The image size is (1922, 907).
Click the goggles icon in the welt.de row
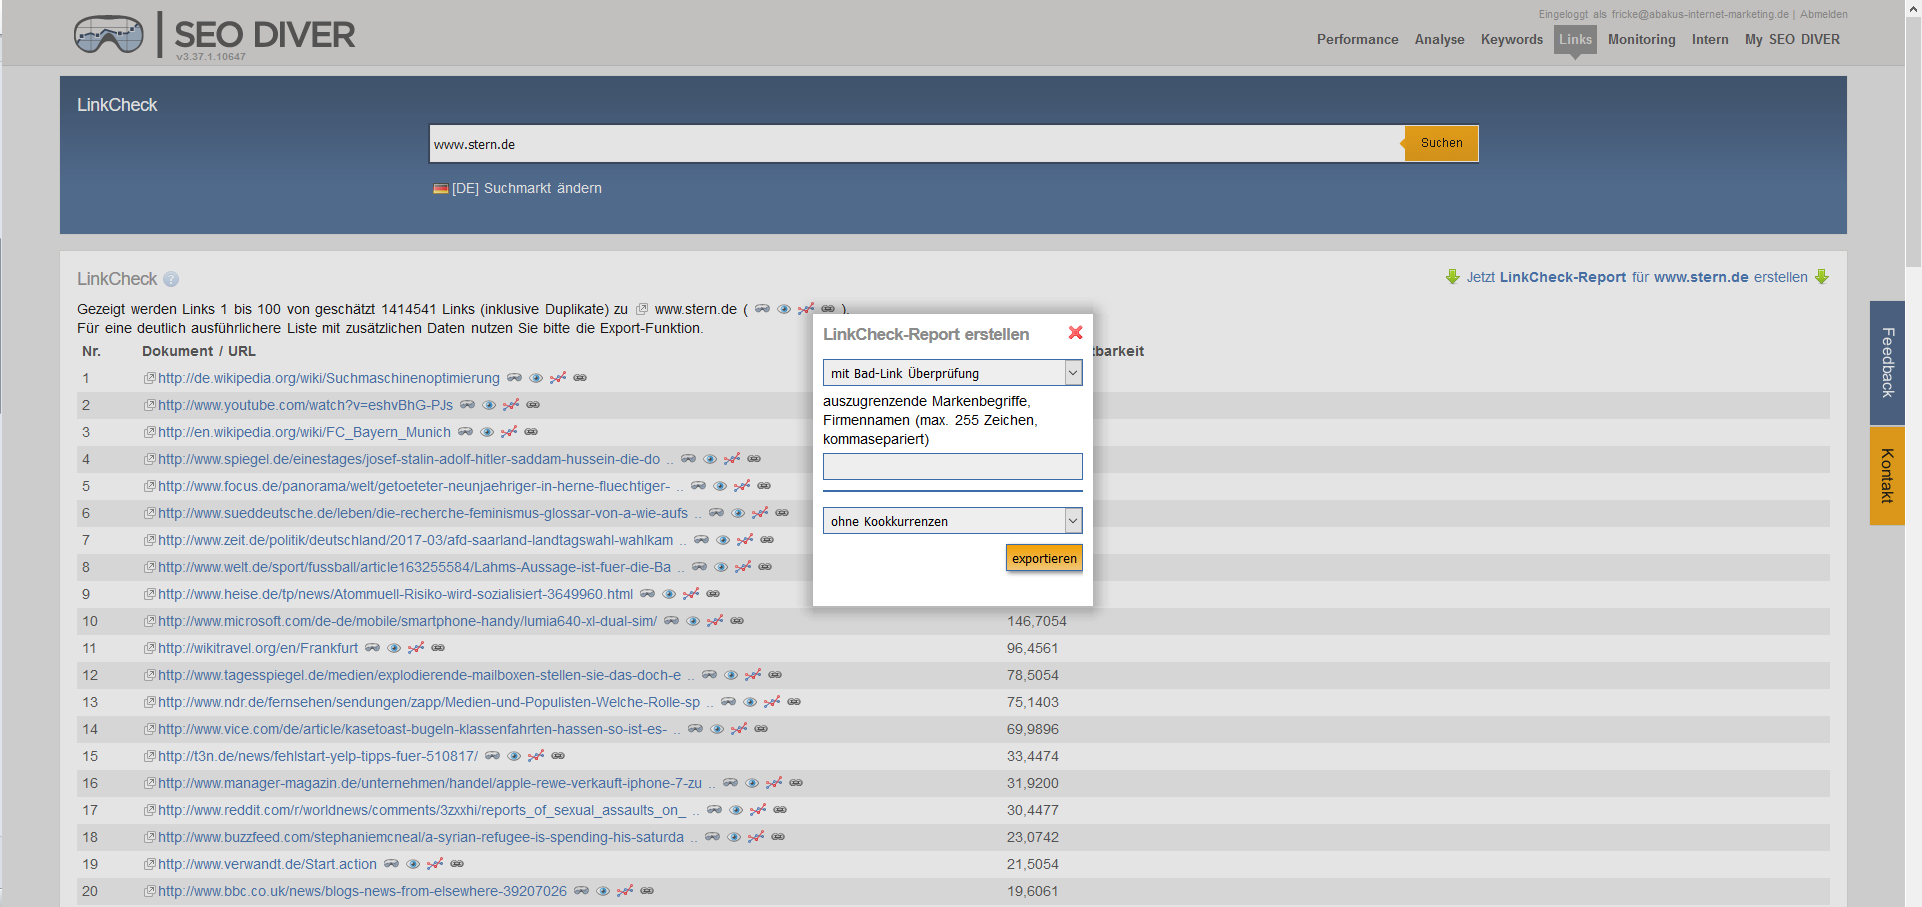coord(699,567)
